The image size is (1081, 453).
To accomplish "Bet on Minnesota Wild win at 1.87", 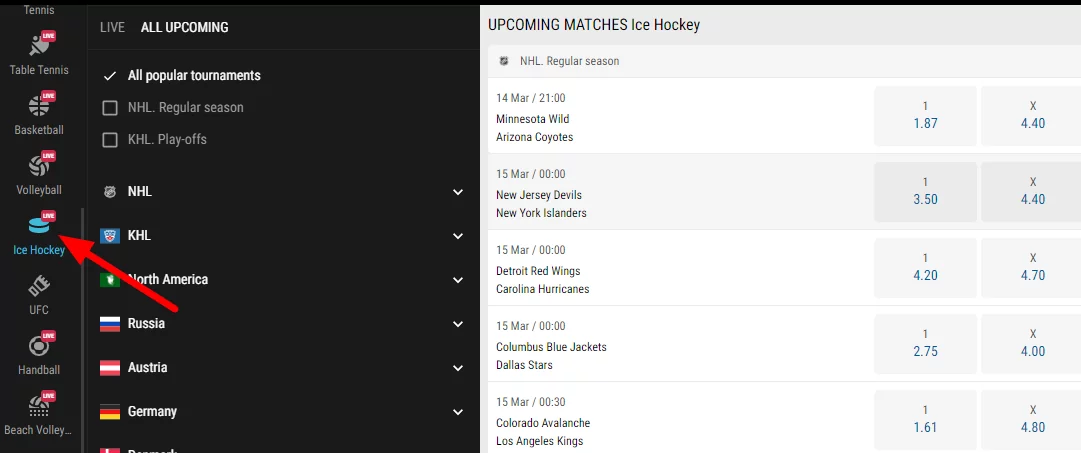I will click(x=925, y=115).
